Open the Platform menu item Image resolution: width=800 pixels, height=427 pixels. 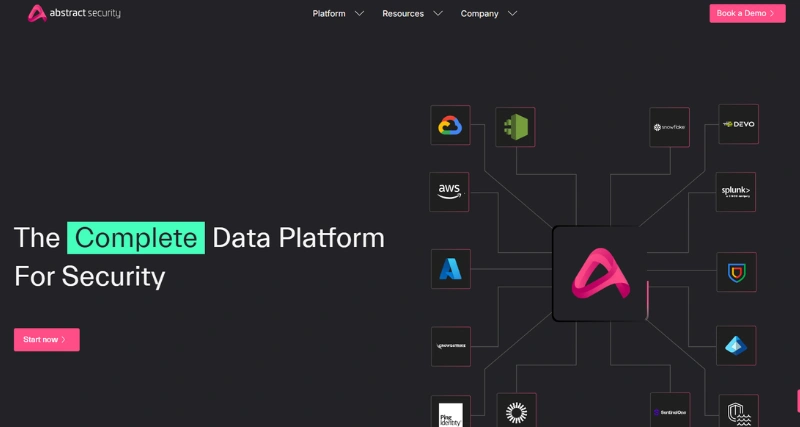(x=329, y=14)
